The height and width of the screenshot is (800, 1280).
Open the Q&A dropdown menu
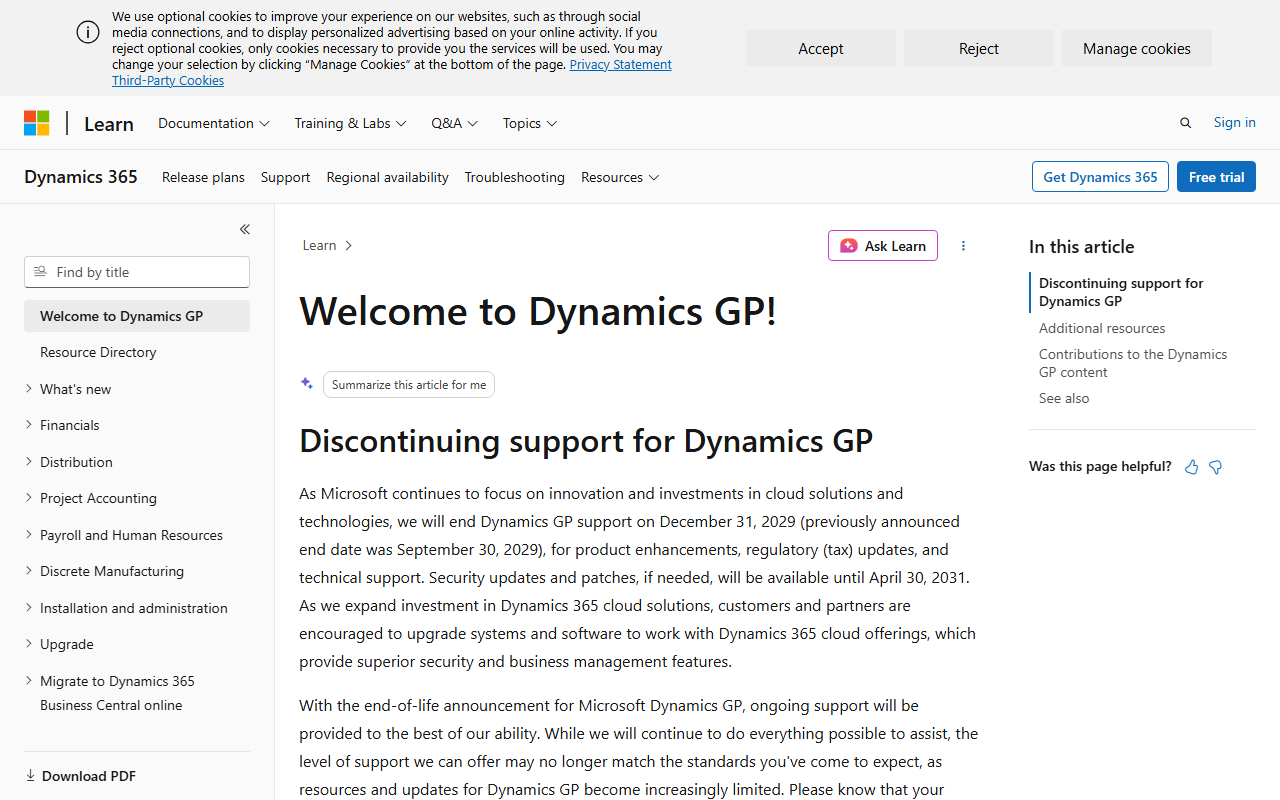(x=455, y=123)
